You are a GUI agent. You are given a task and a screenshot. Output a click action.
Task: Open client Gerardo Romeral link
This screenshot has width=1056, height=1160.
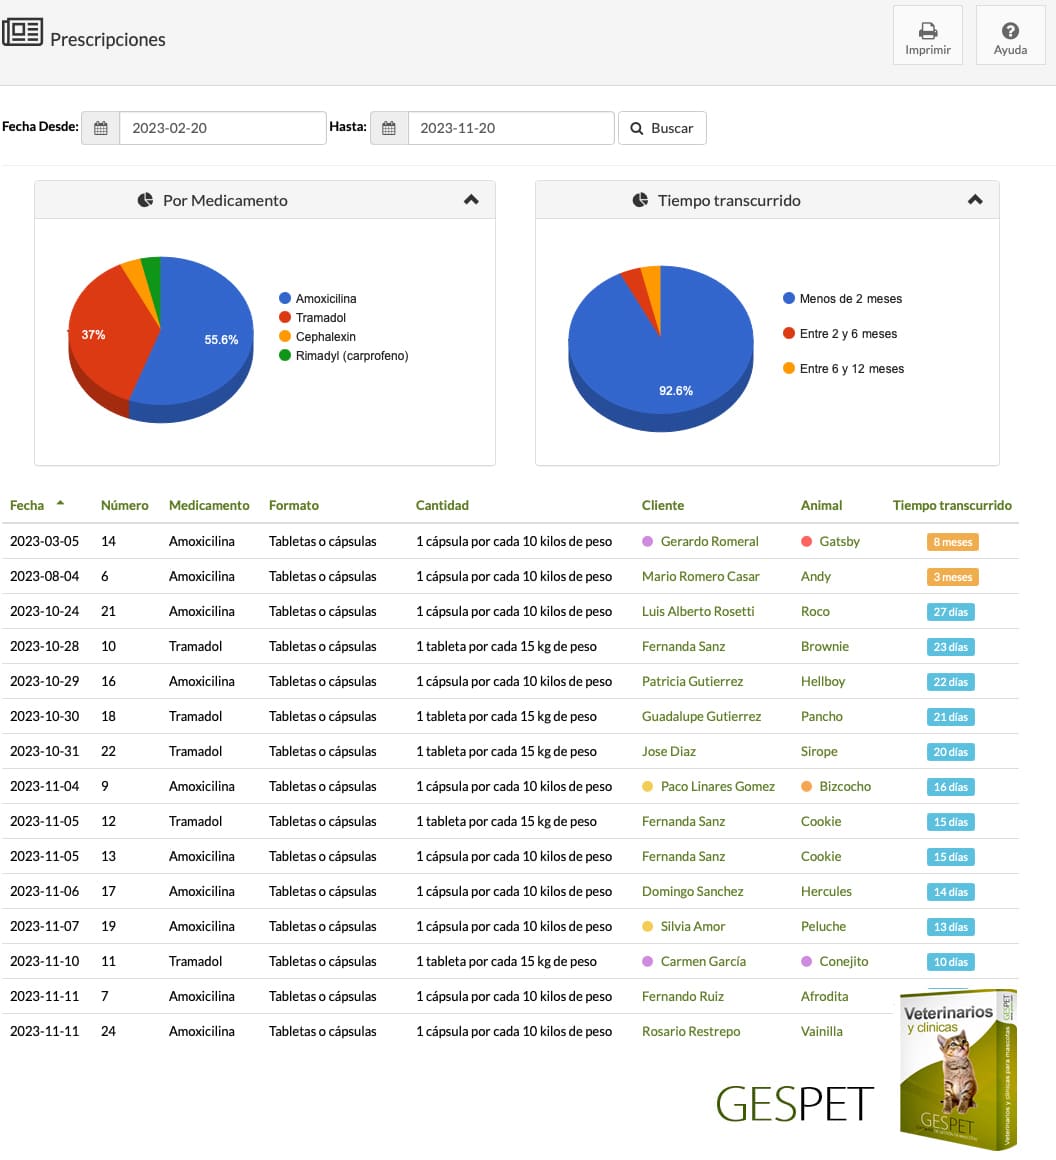(x=709, y=542)
